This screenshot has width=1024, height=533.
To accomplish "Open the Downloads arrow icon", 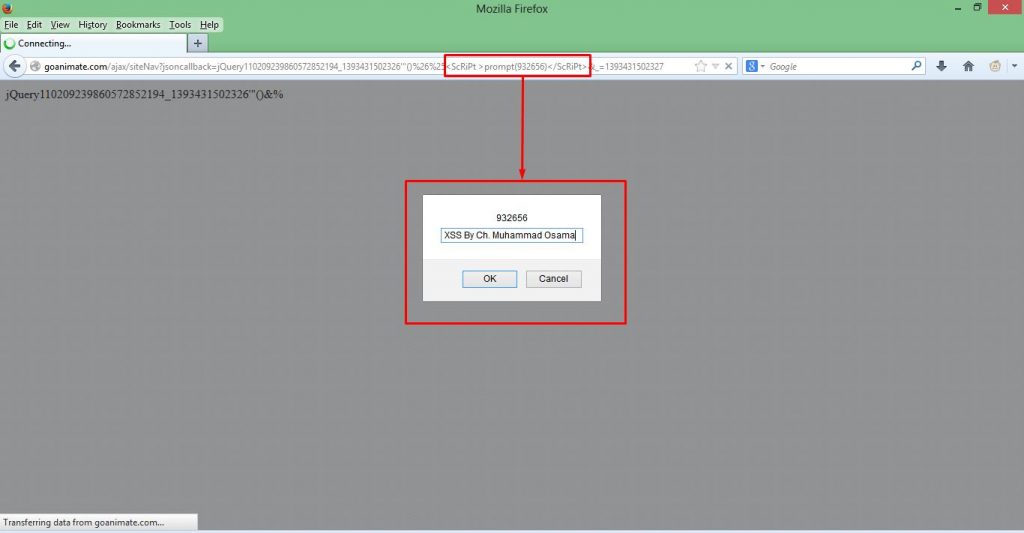I will [941, 66].
